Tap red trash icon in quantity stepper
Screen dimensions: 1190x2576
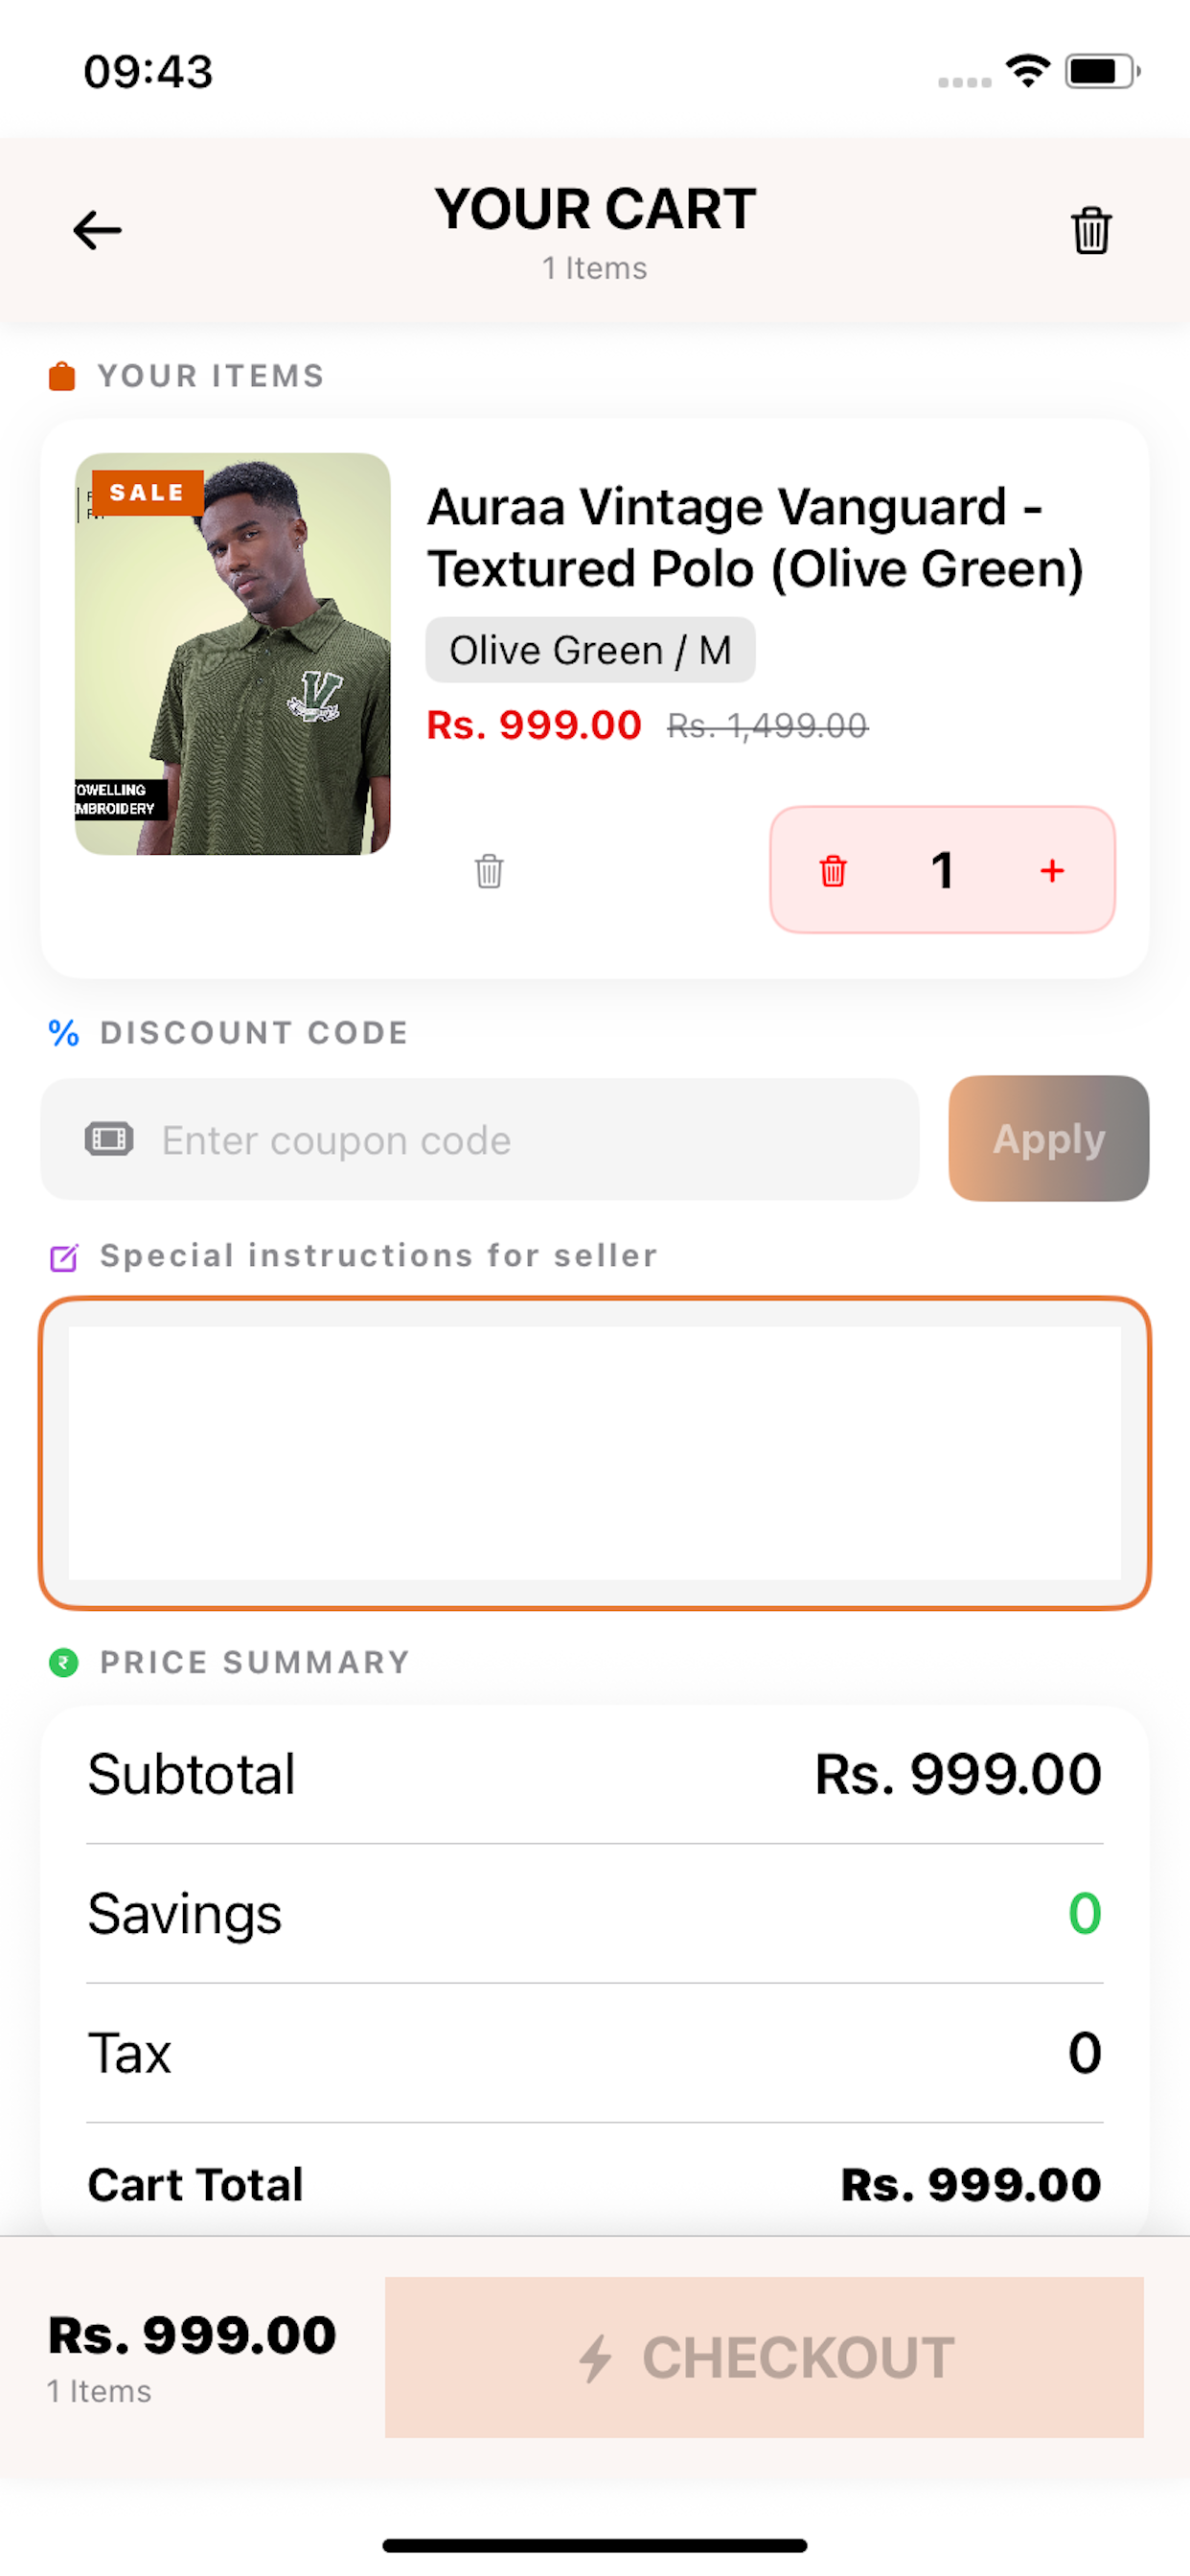tap(833, 871)
